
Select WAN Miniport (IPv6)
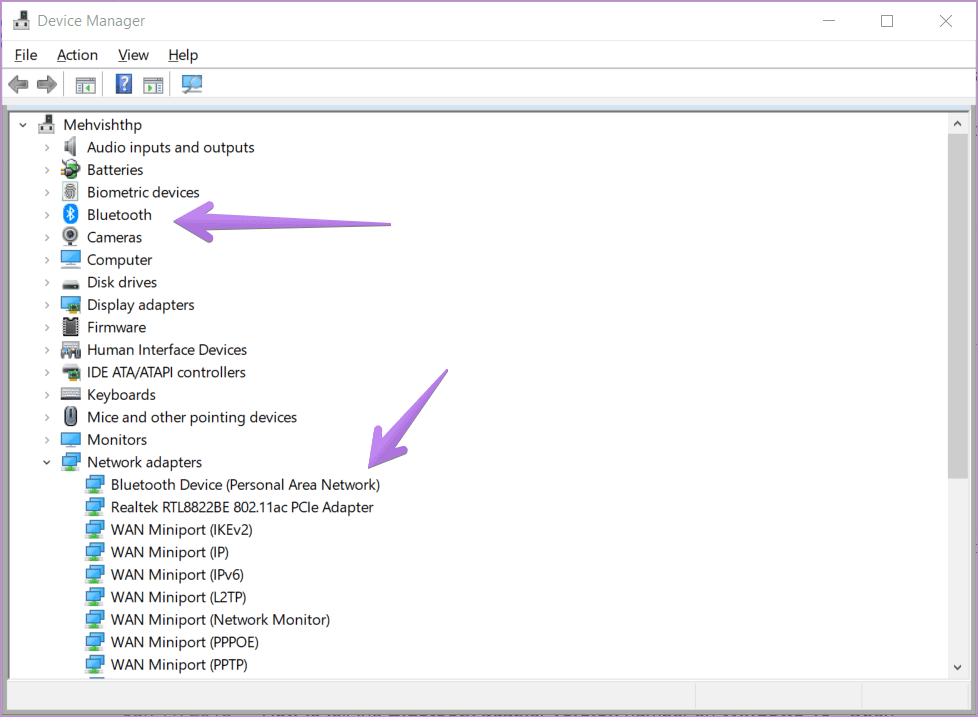click(x=177, y=574)
